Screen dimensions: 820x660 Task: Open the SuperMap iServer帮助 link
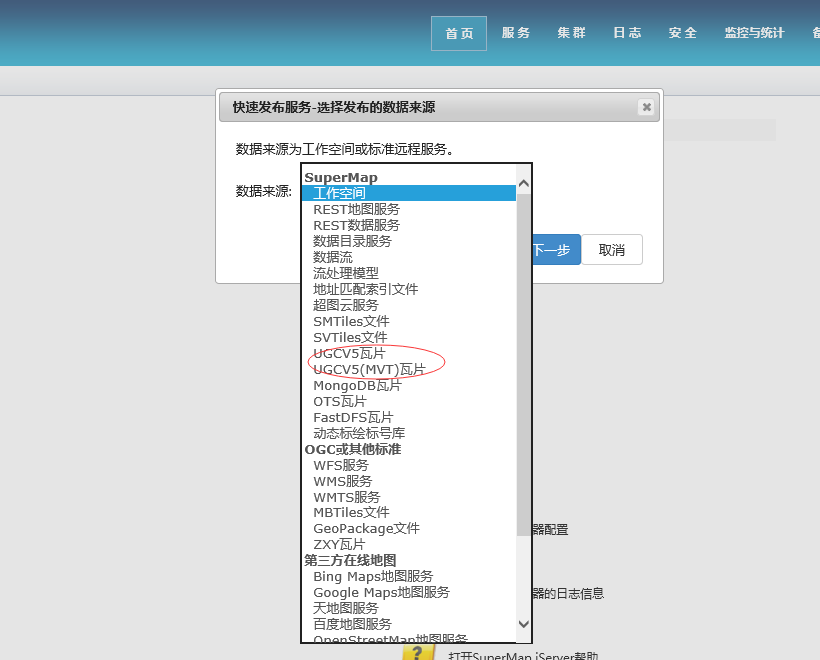tap(523, 655)
